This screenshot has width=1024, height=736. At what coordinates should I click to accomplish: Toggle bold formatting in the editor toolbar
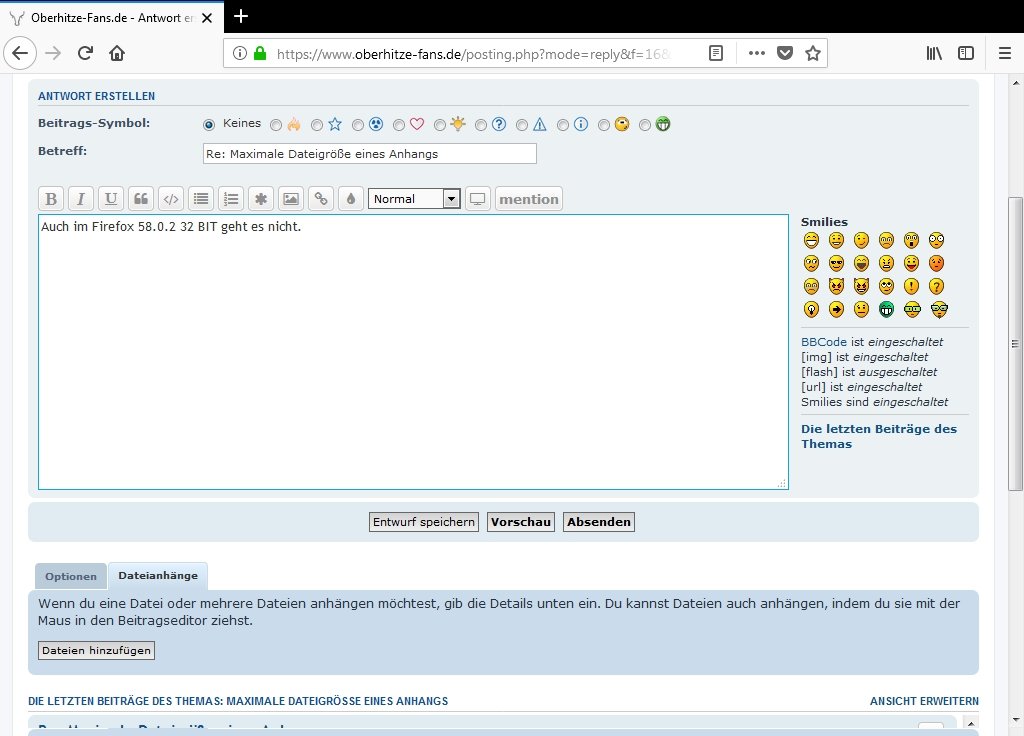[51, 199]
